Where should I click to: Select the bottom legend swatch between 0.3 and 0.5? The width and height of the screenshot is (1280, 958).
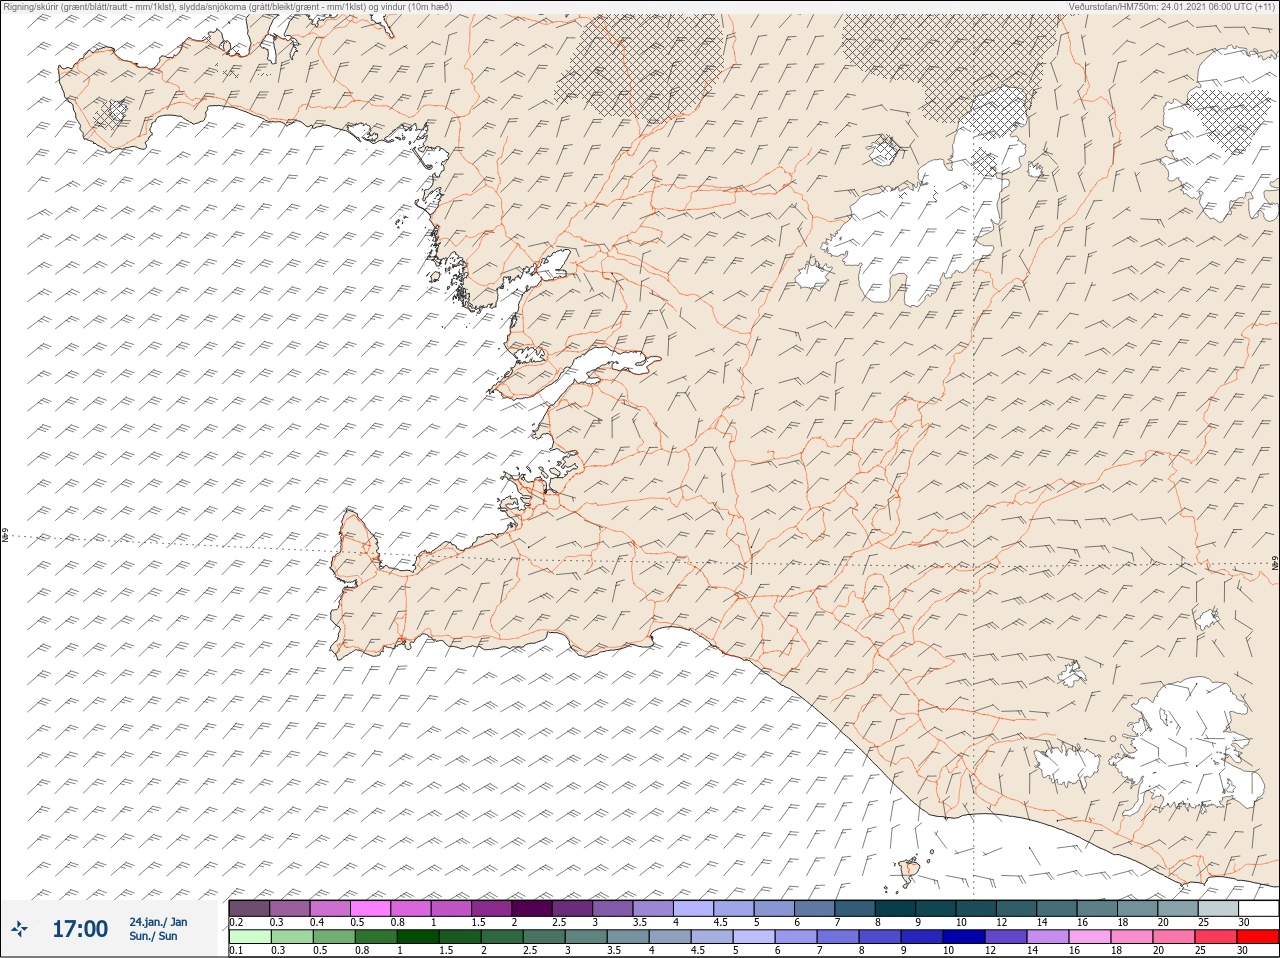[290, 937]
